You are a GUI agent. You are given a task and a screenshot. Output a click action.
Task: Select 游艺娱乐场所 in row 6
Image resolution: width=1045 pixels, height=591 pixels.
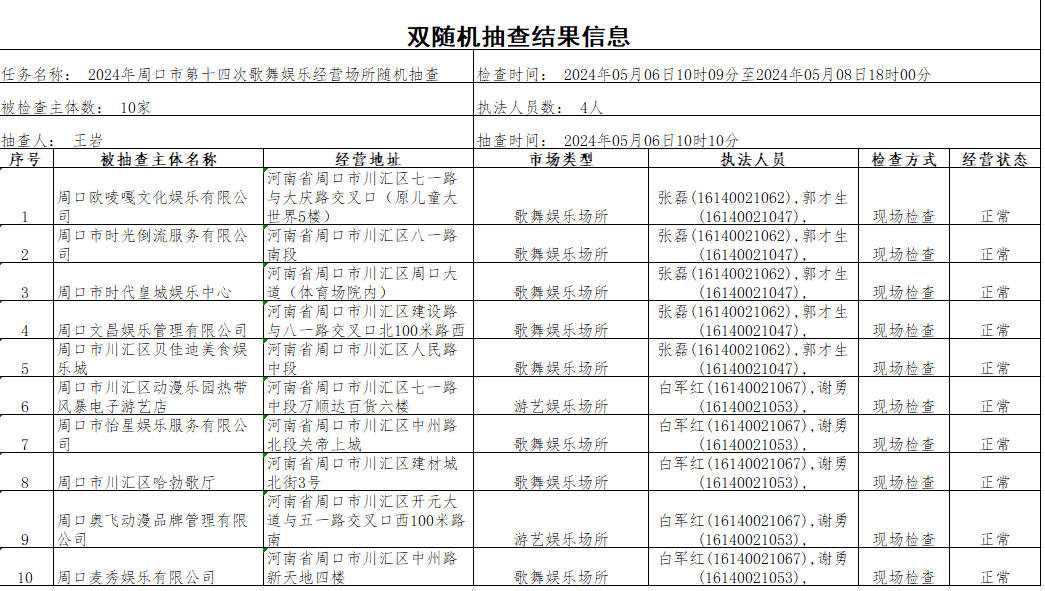(561, 396)
